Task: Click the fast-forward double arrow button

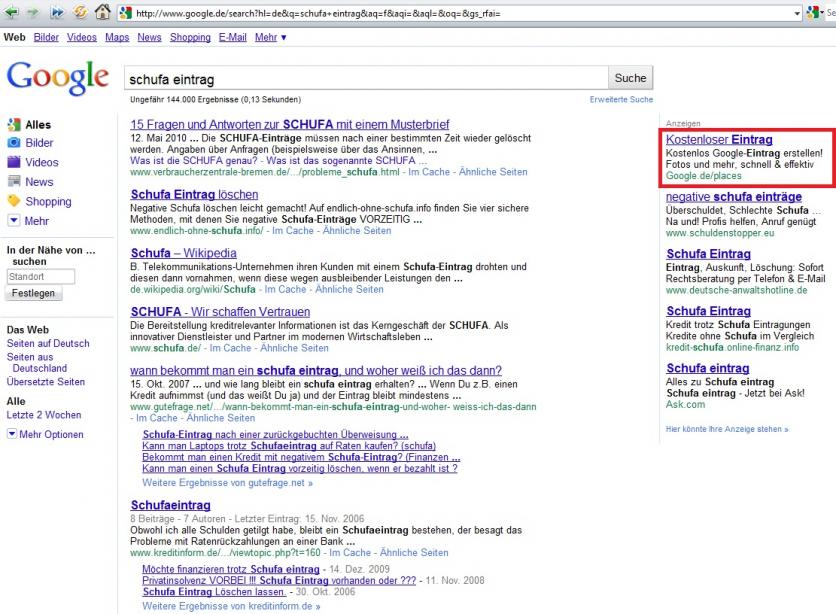Action: pos(57,12)
